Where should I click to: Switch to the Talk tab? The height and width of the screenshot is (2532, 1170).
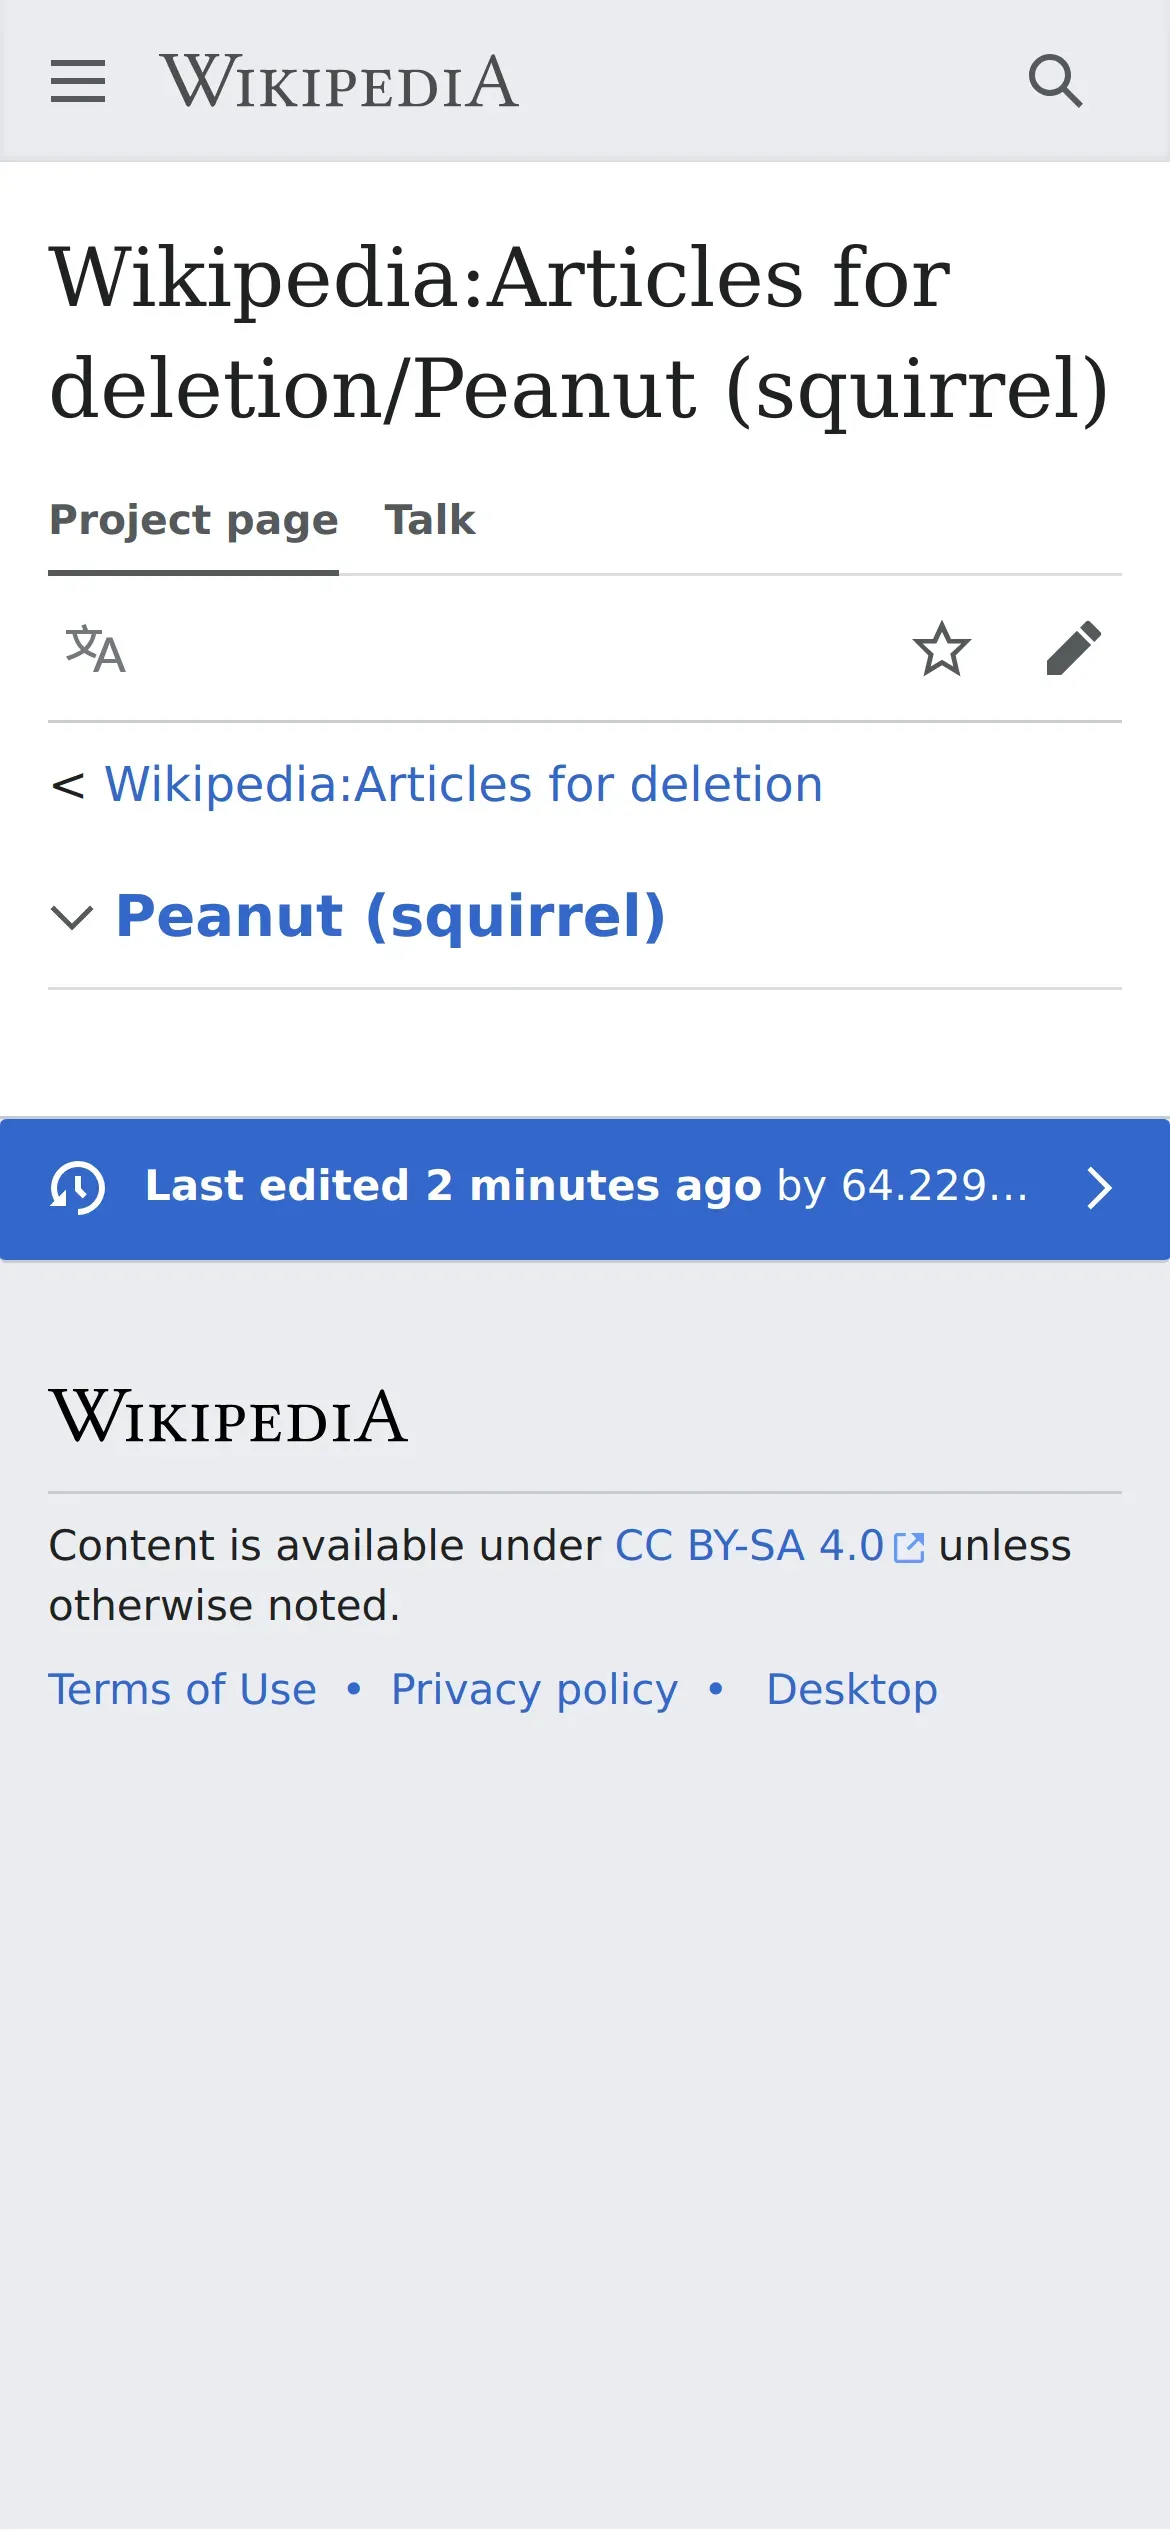point(430,520)
